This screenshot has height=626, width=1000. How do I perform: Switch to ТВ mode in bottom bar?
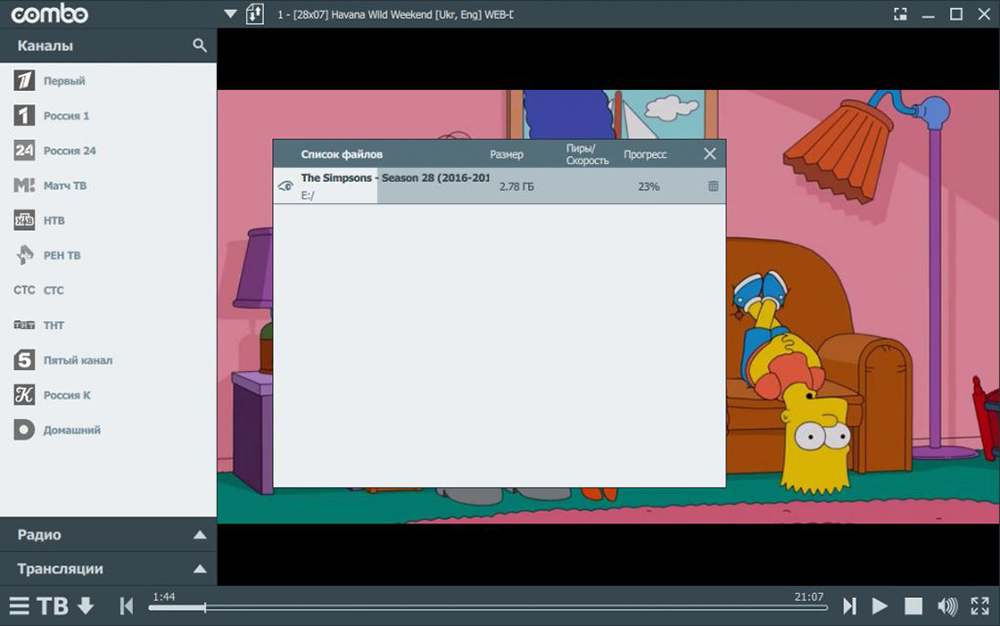(53, 606)
